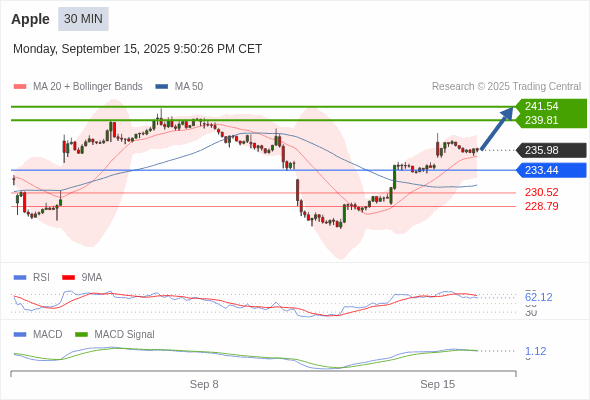
Task: Select the 241.54 resistance price tag
Action: coord(551,106)
